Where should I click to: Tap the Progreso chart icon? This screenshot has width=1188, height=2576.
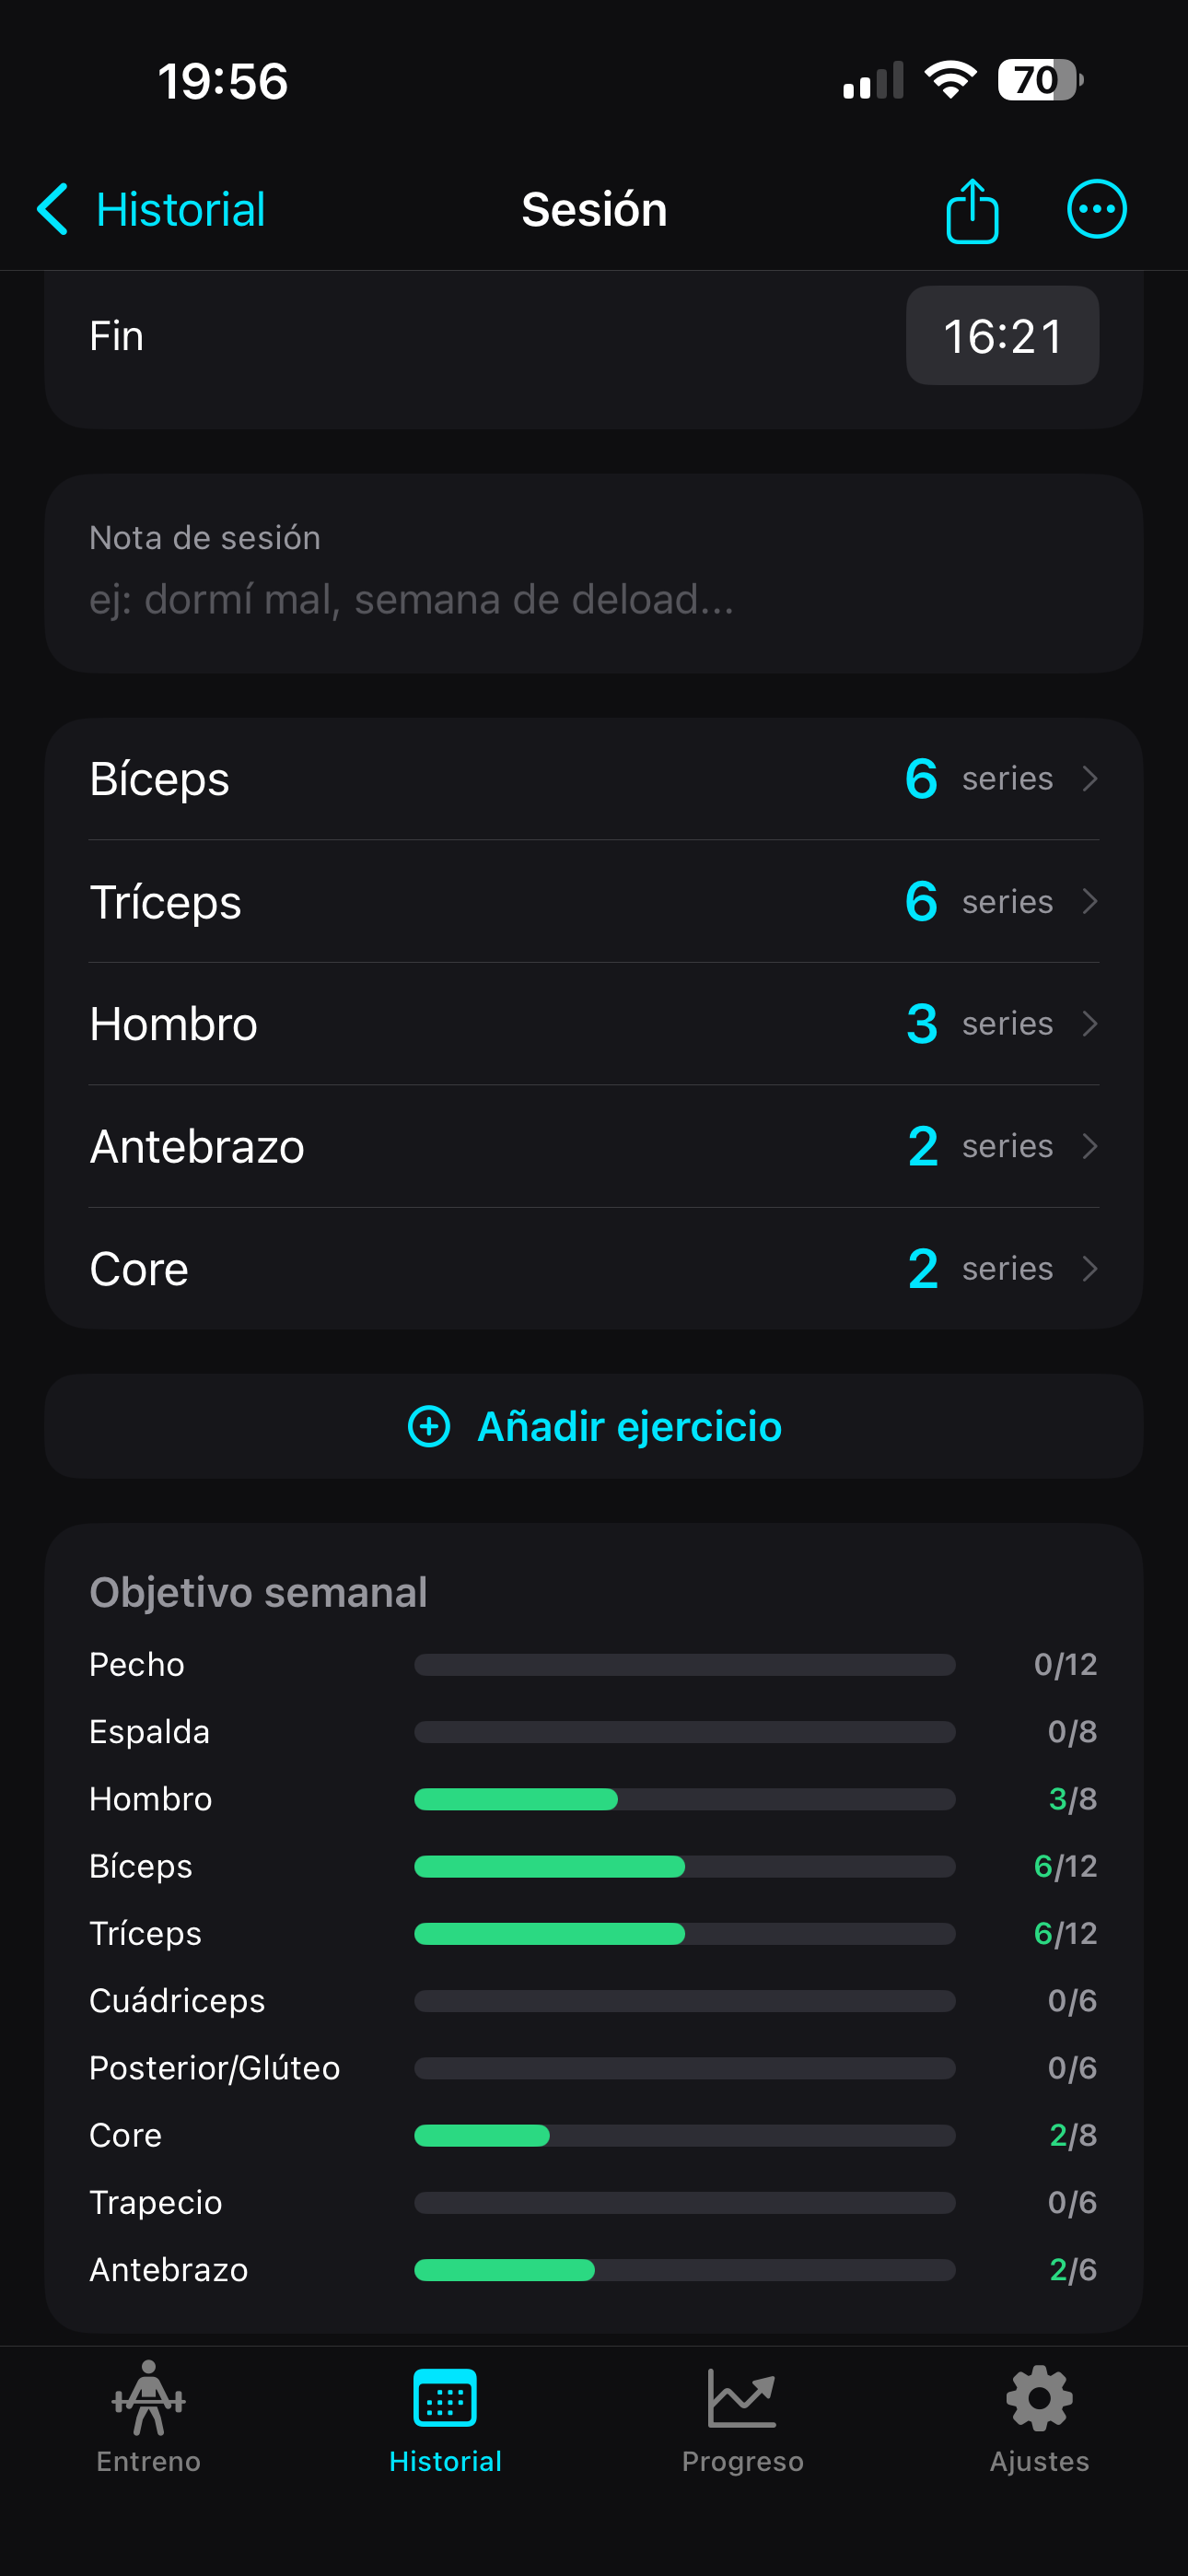pyautogui.click(x=742, y=2398)
